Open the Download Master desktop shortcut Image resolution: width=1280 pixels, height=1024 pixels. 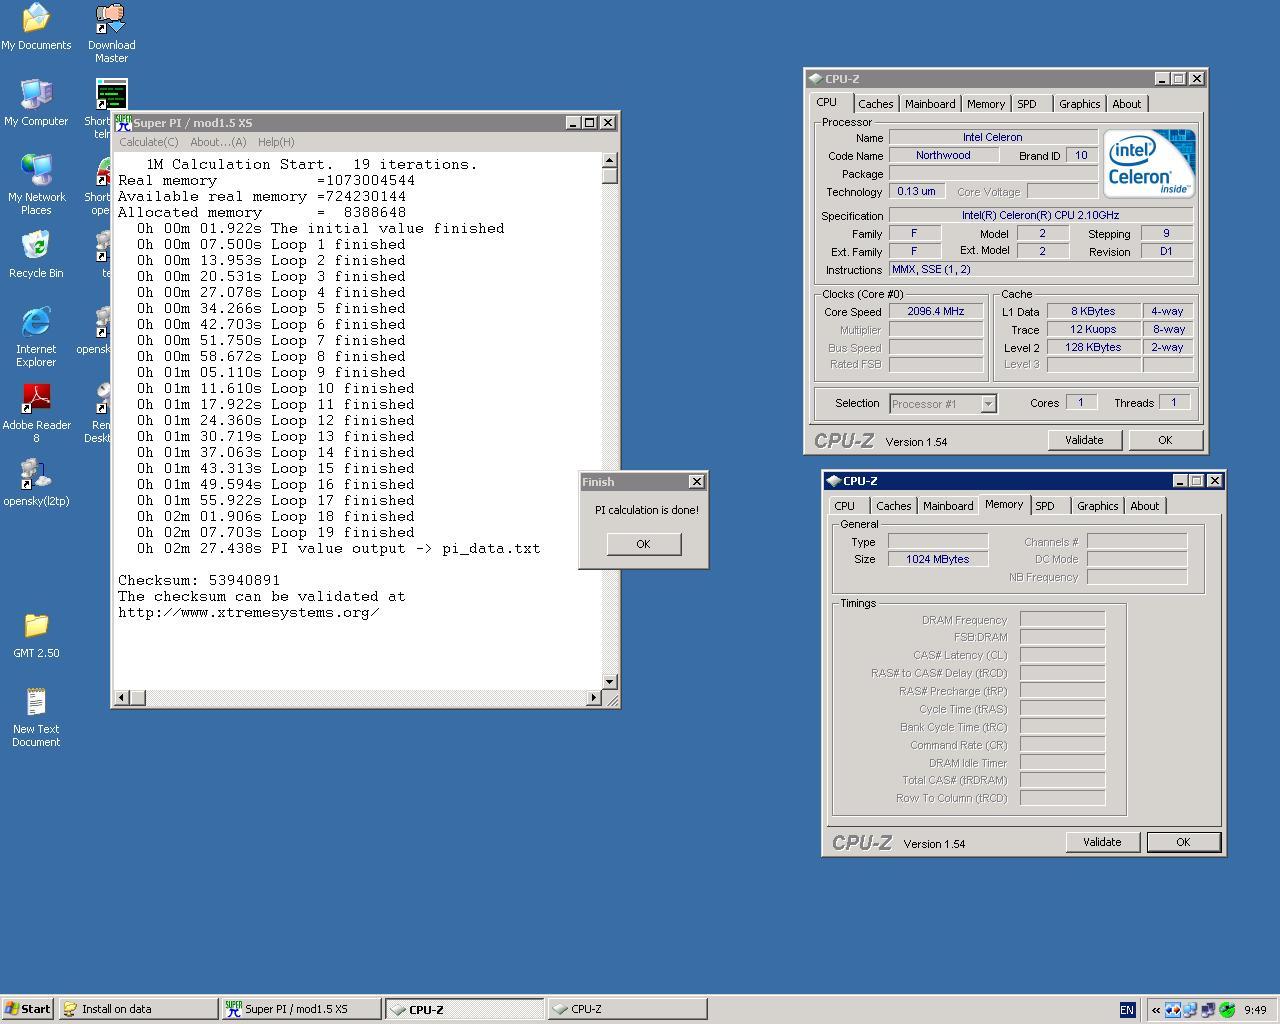click(111, 33)
